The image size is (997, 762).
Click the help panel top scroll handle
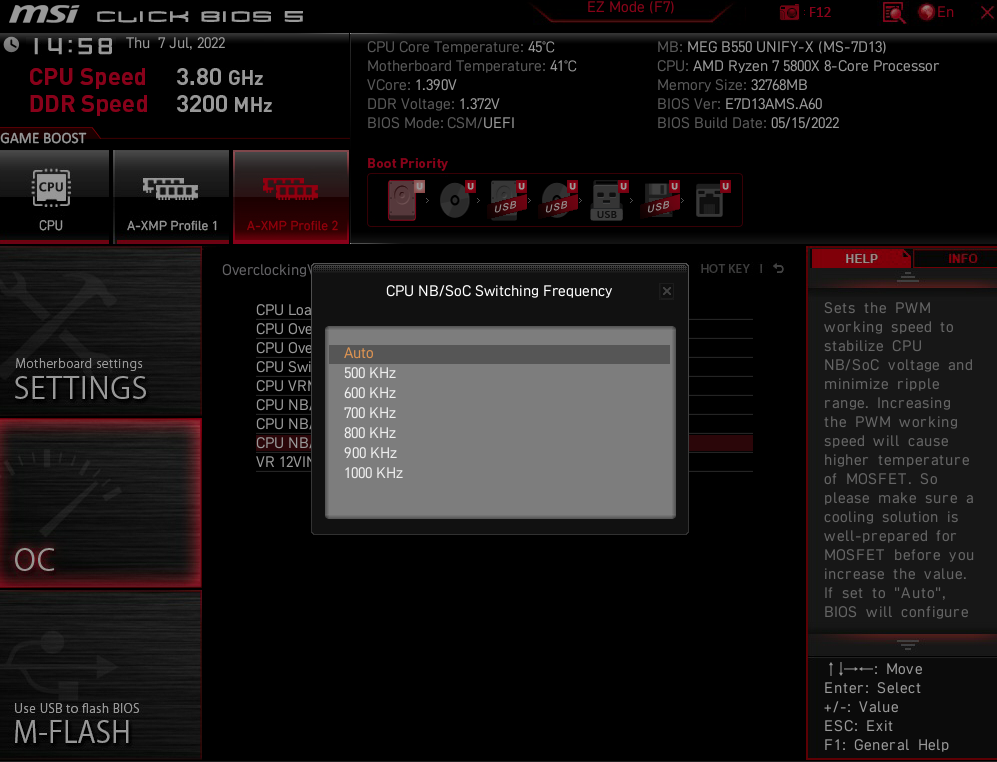tap(907, 277)
